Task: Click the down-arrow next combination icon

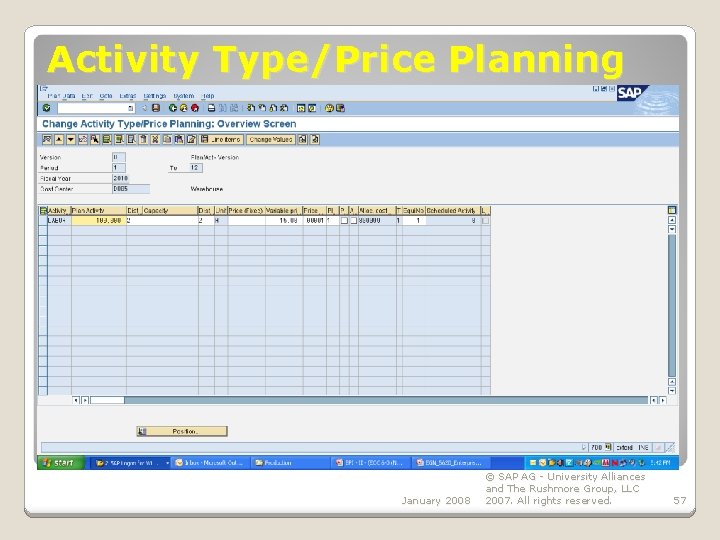Action: (71, 139)
